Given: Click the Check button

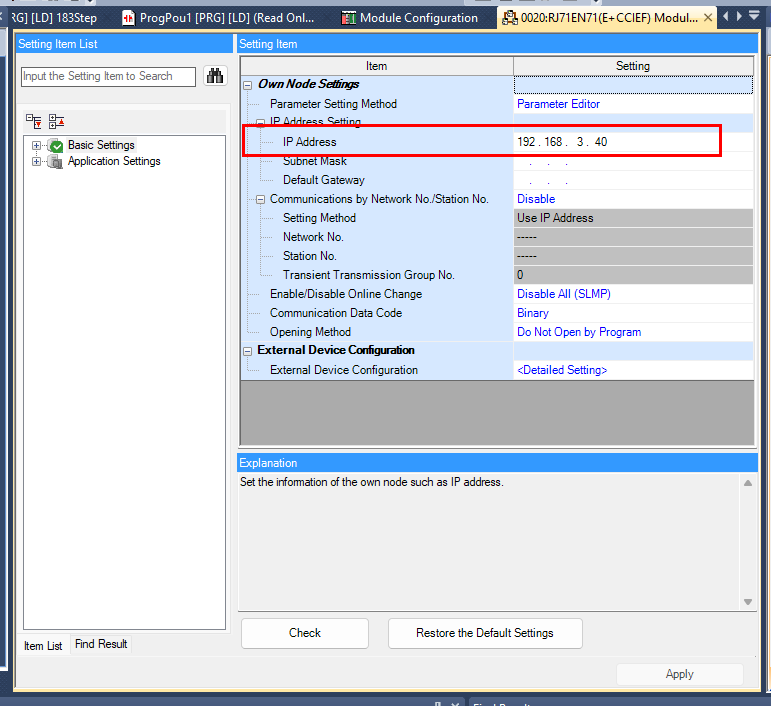Looking at the screenshot, I should [305, 633].
